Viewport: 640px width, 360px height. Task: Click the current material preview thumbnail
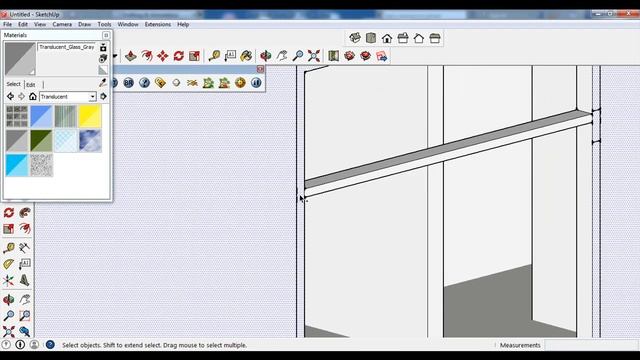pos(20,59)
